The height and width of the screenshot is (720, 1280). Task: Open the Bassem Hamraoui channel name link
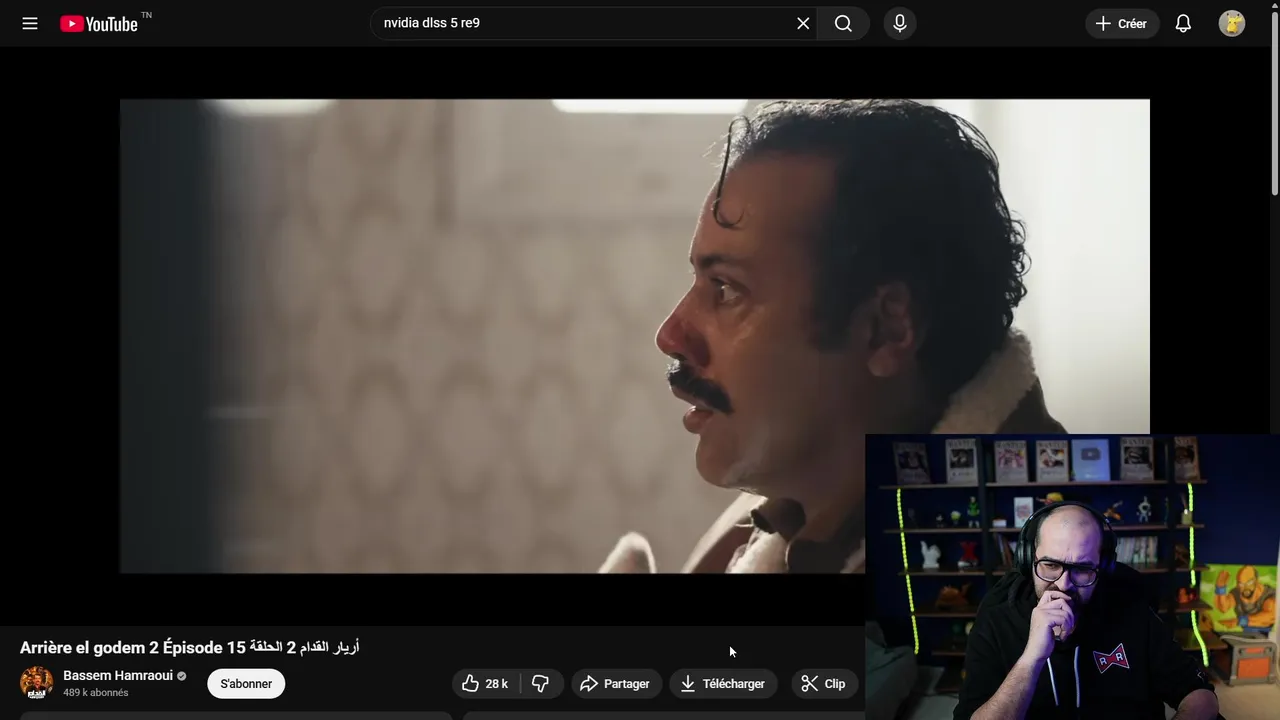pyautogui.click(x=118, y=676)
